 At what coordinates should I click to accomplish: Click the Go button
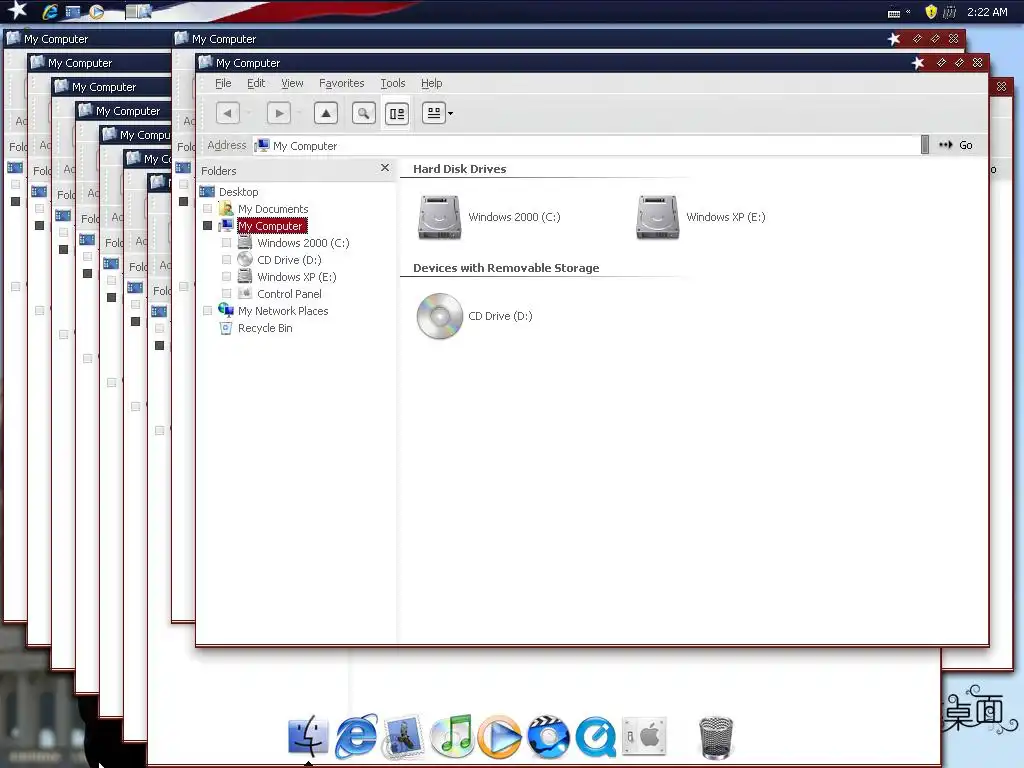[956, 145]
